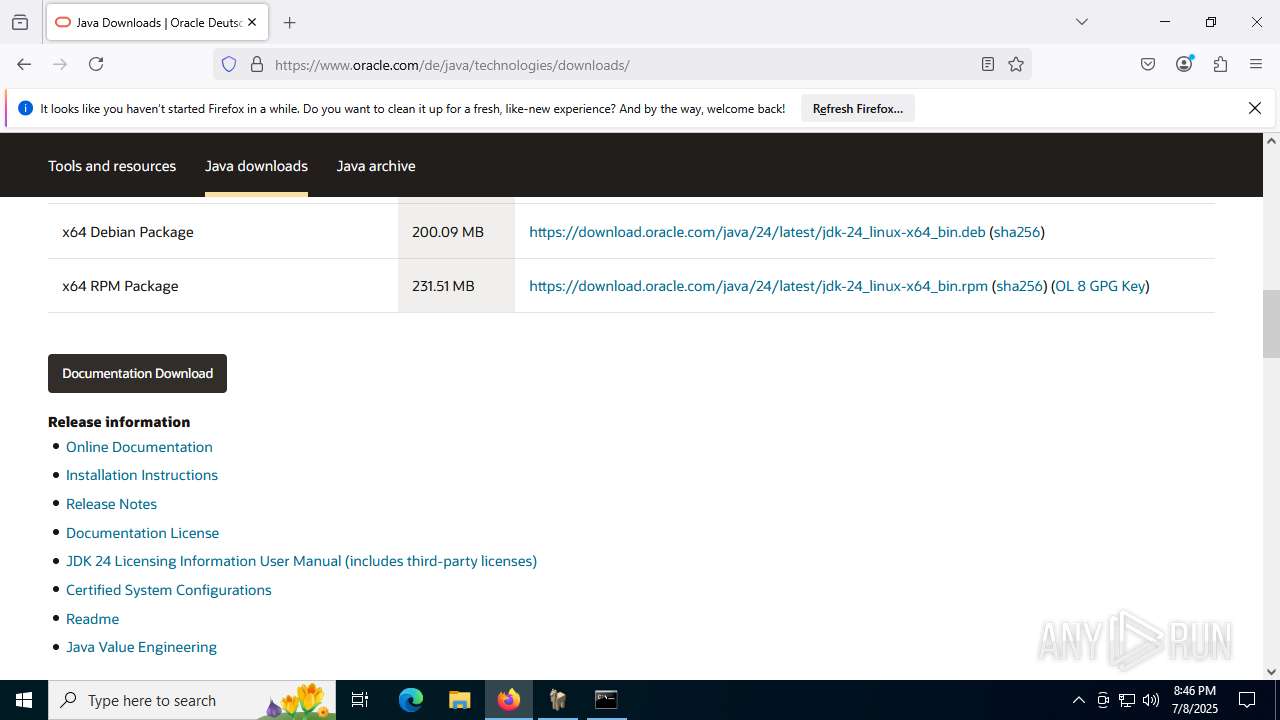Open Save to Pocket icon

(x=1148, y=64)
